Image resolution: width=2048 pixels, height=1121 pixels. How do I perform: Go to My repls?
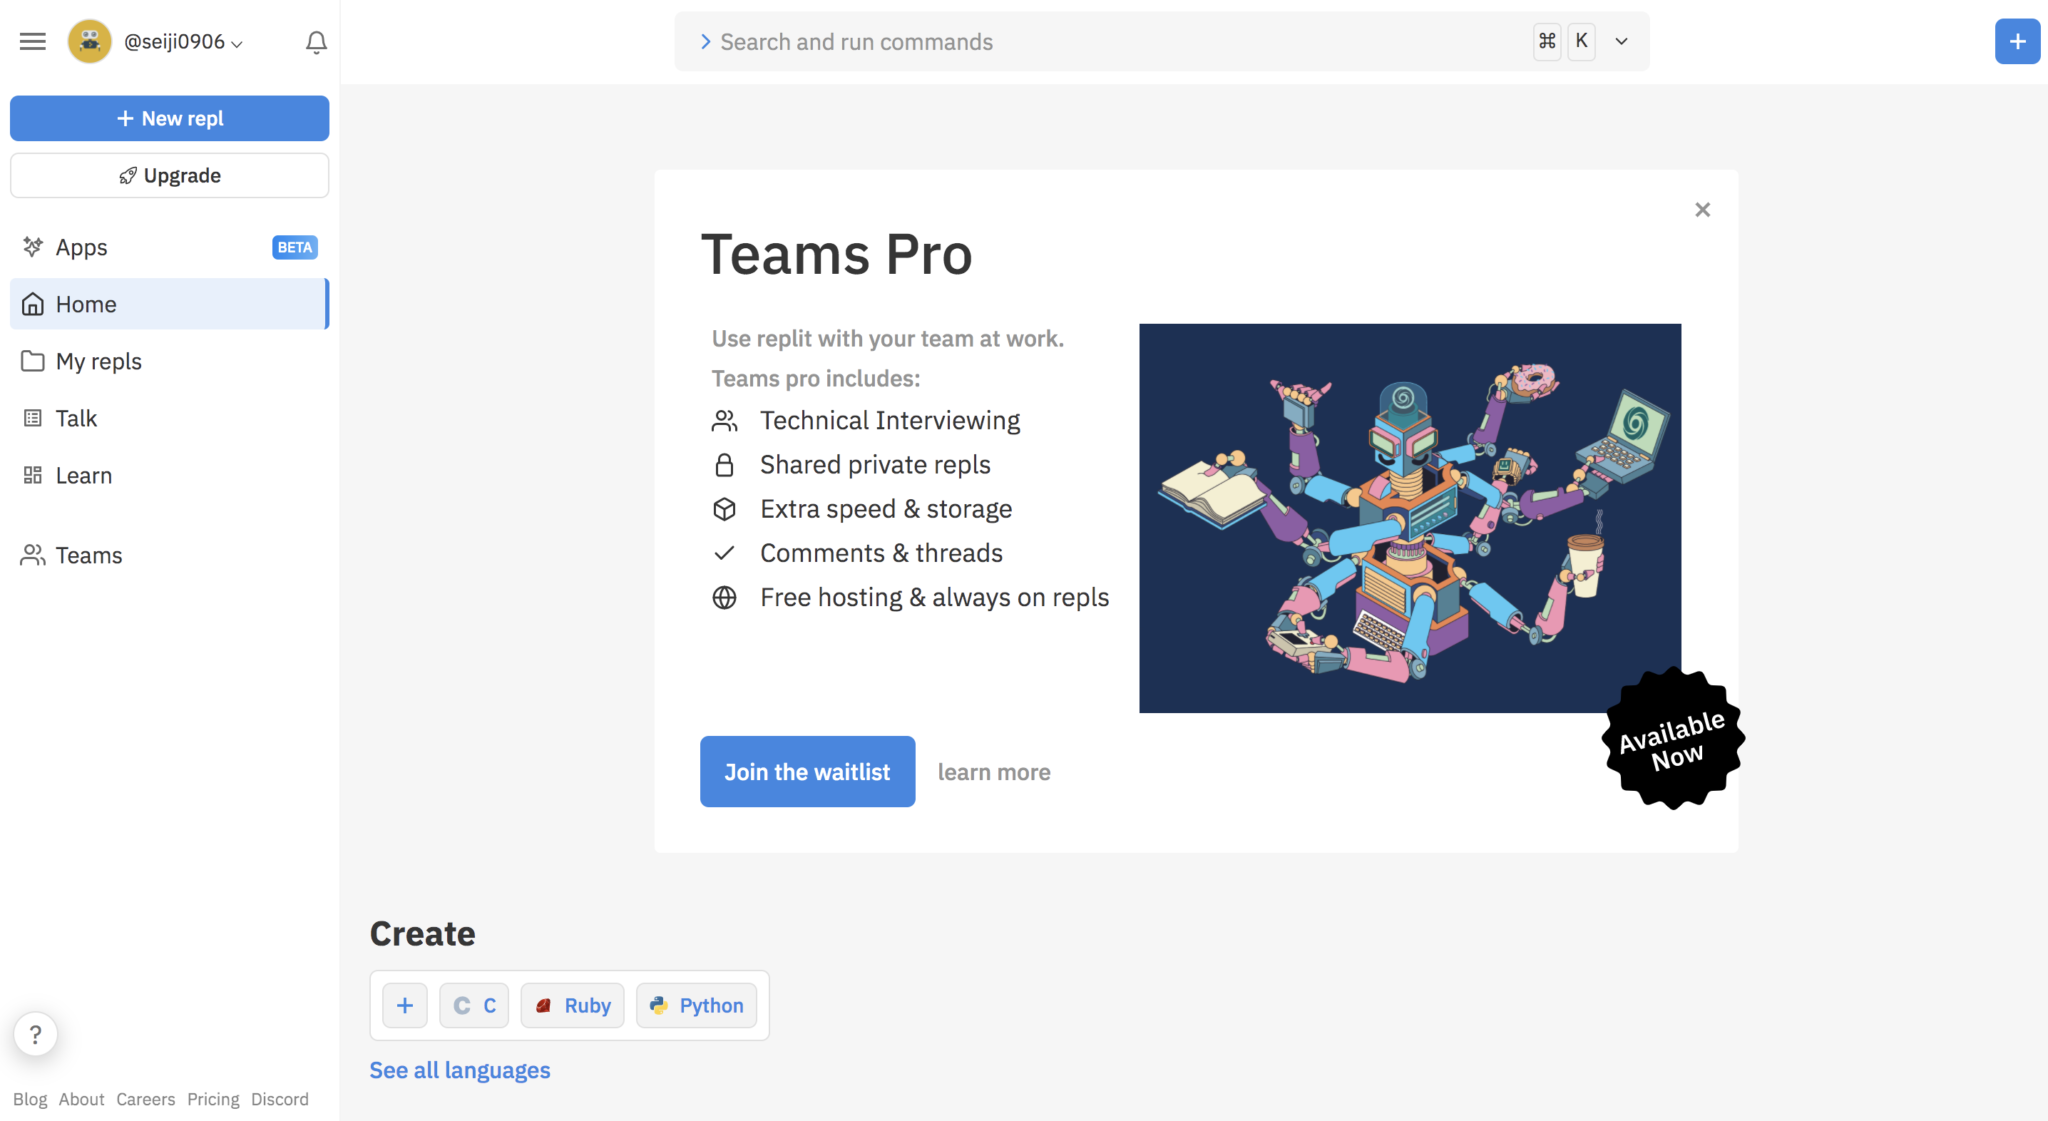click(x=99, y=361)
